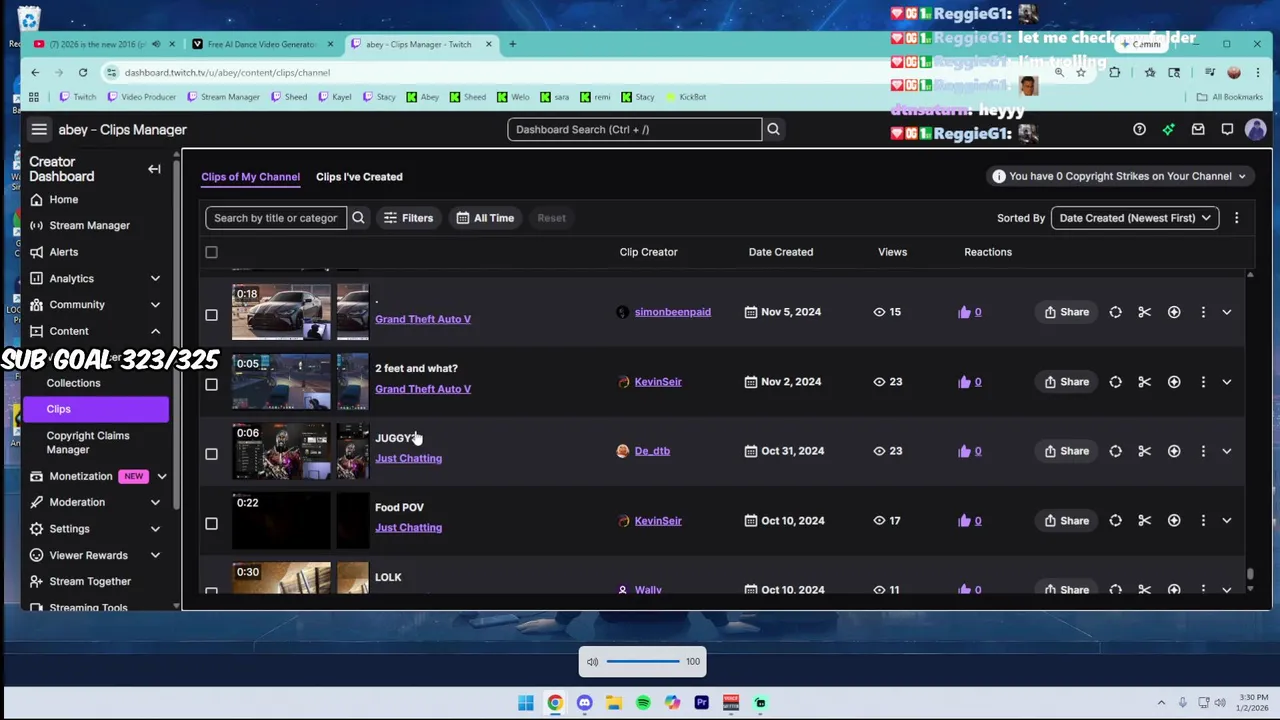The image size is (1280, 720).
Task: Open Grand Theft Auto V link for 2 feet clip
Action: click(x=423, y=389)
